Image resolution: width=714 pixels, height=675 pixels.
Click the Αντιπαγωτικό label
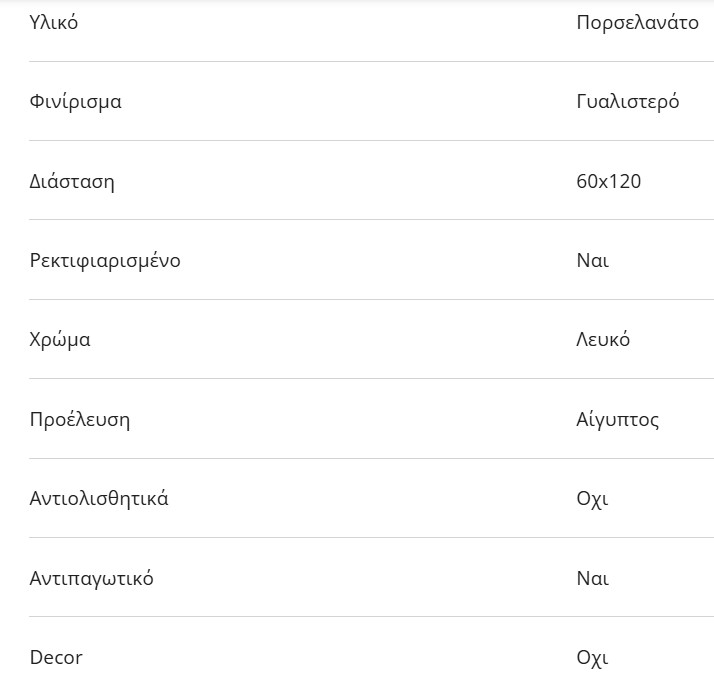click(92, 579)
